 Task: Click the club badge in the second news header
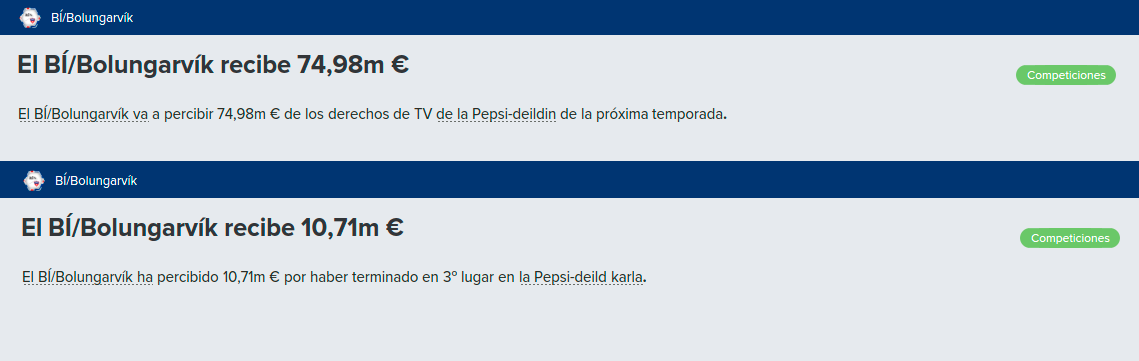click(34, 180)
